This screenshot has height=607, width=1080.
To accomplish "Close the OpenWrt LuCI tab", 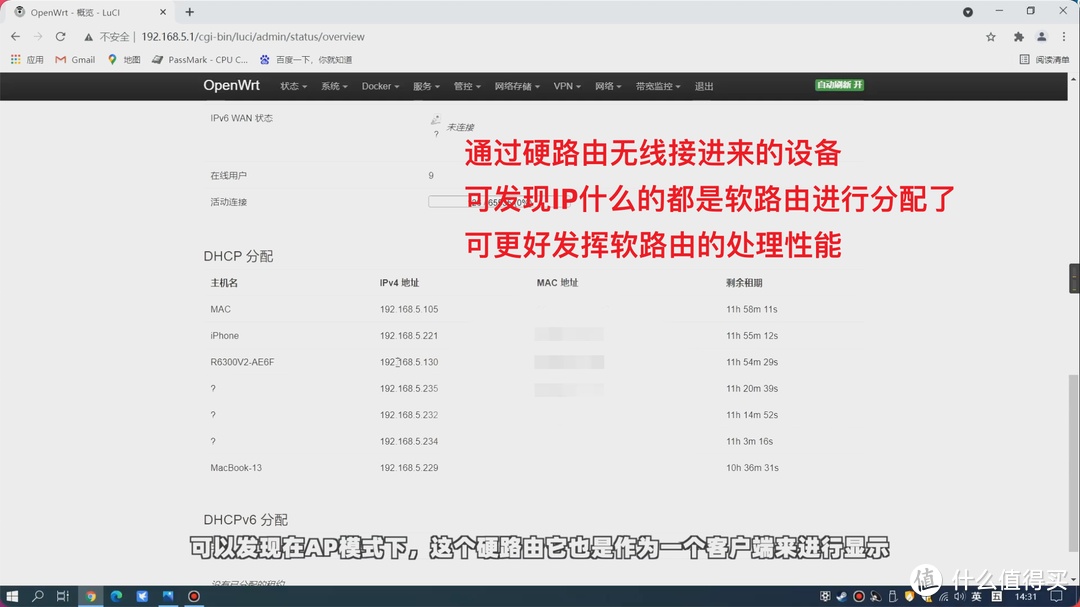I will [163, 12].
